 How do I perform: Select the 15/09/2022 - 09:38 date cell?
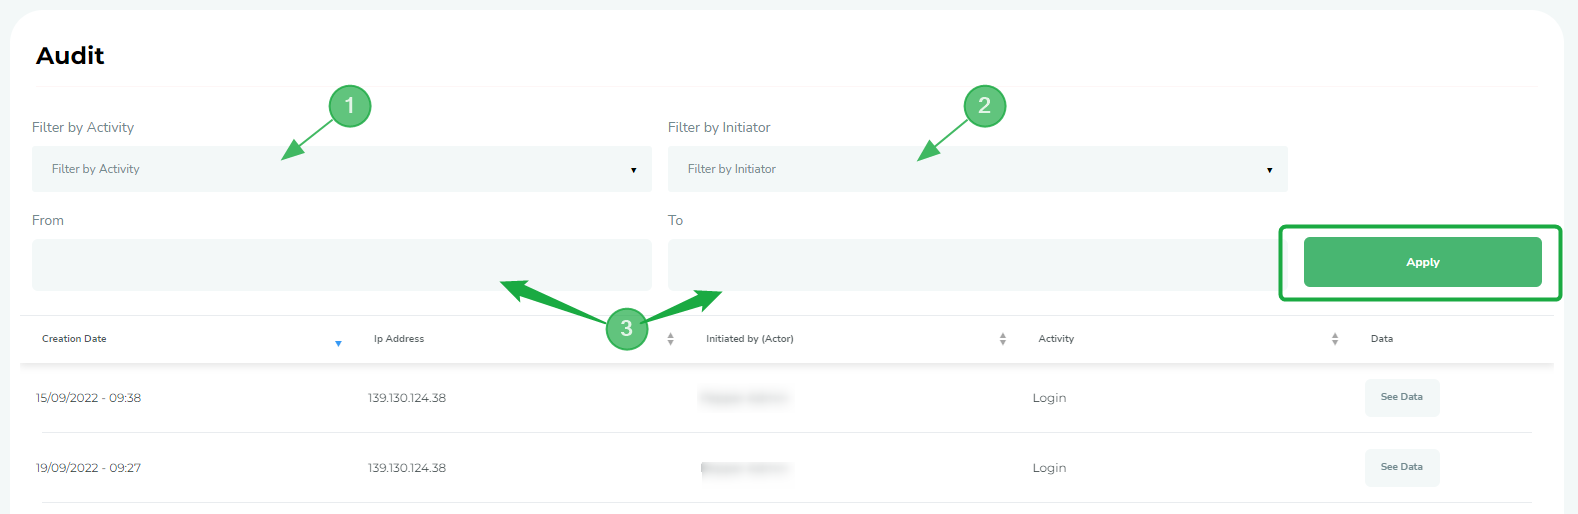pos(88,398)
